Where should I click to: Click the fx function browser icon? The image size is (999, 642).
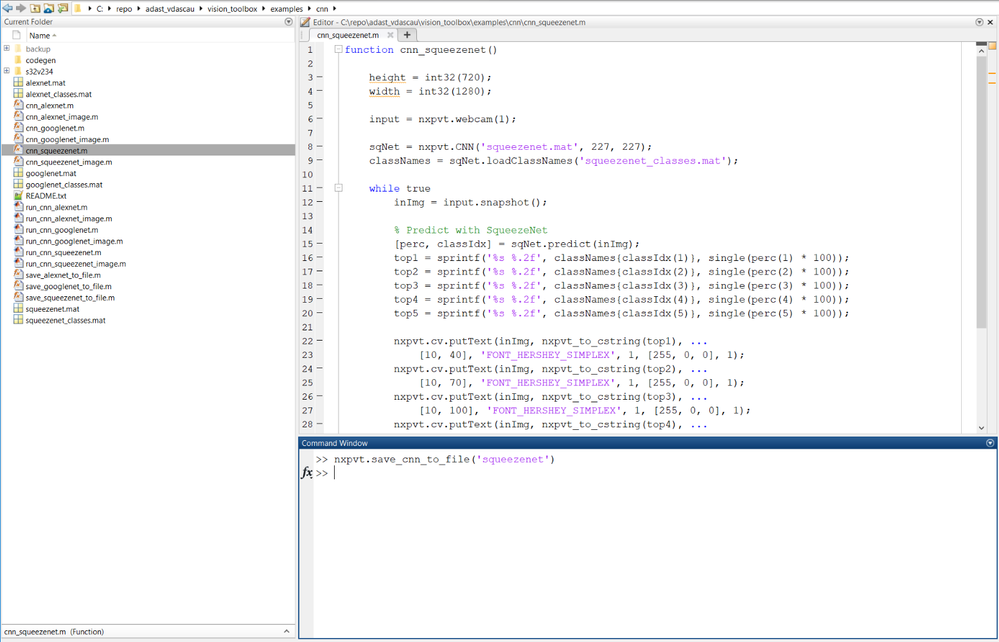pyautogui.click(x=306, y=473)
